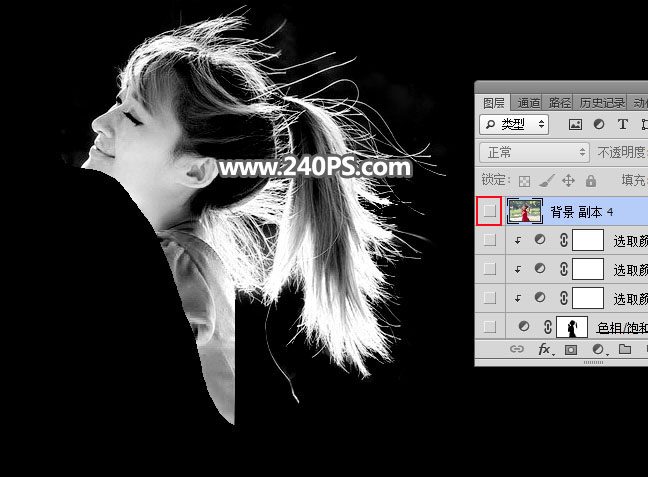Image resolution: width=648 pixels, height=477 pixels.
Task: Show the 背景 副本 4 layer
Action: click(x=489, y=211)
